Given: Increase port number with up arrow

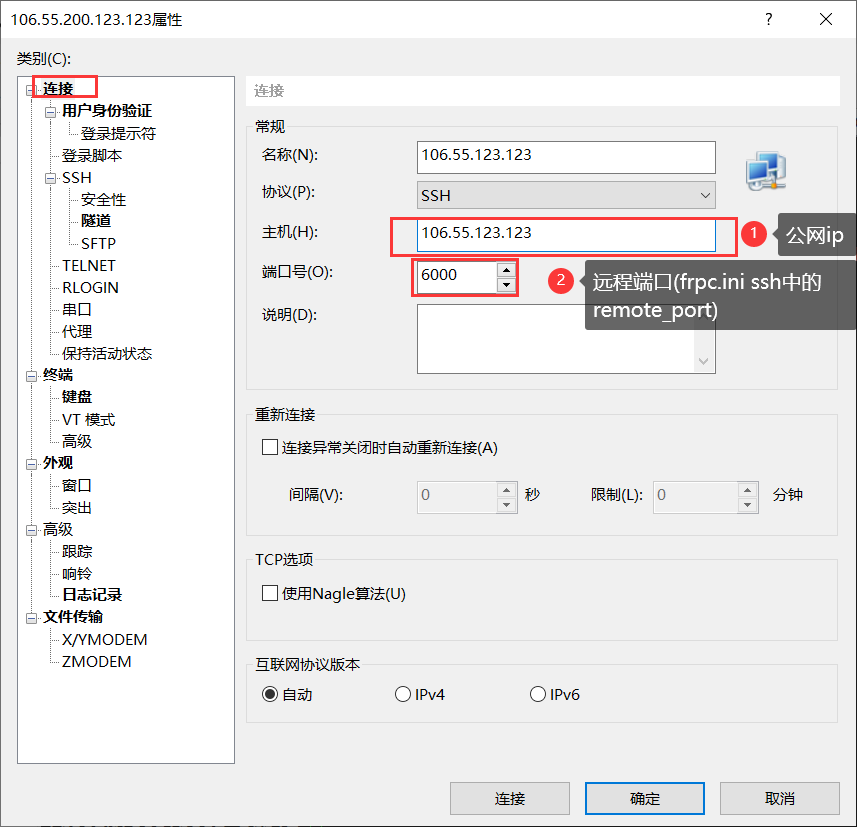Looking at the screenshot, I should coord(507,270).
